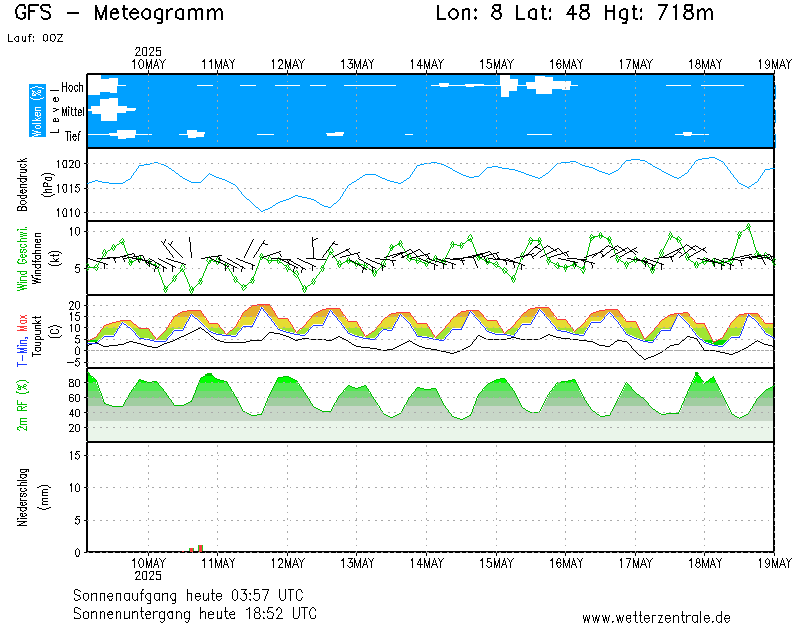This screenshot has width=800, height=625.
Task: Click the "80" tick on the humidity axis
Action: coord(74,383)
